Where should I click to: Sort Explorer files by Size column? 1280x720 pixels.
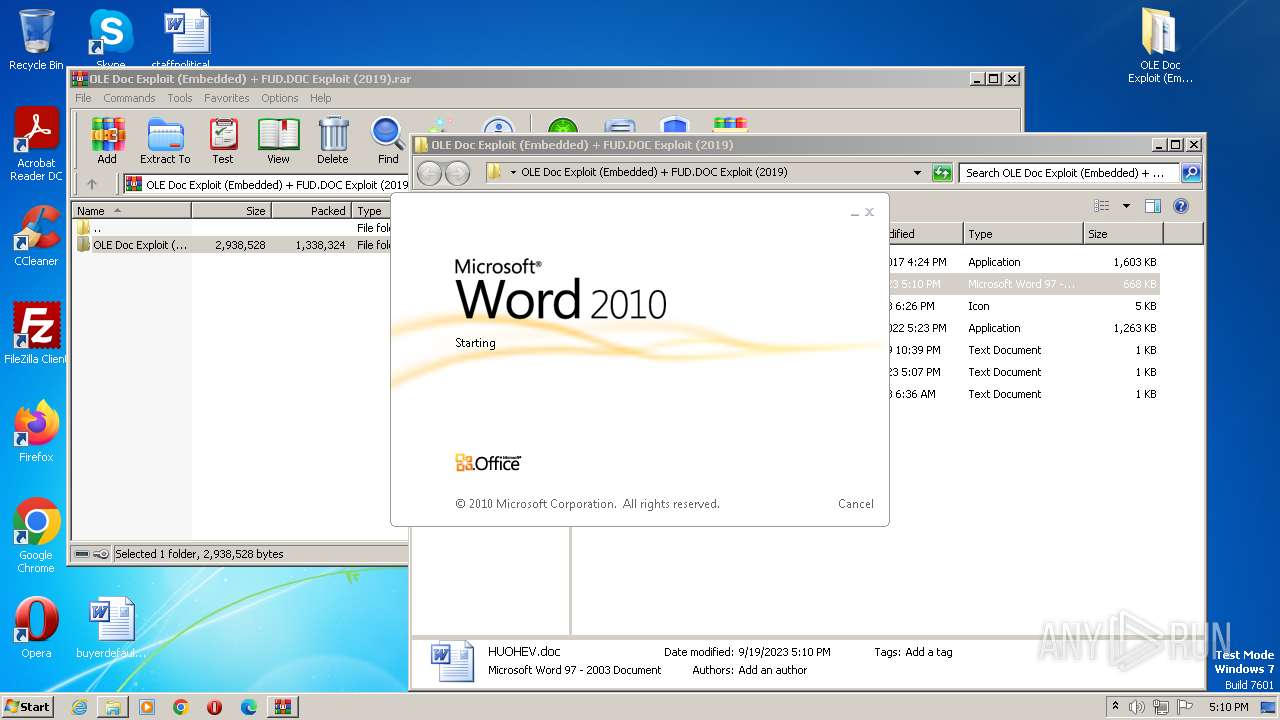pyautogui.click(x=1123, y=234)
